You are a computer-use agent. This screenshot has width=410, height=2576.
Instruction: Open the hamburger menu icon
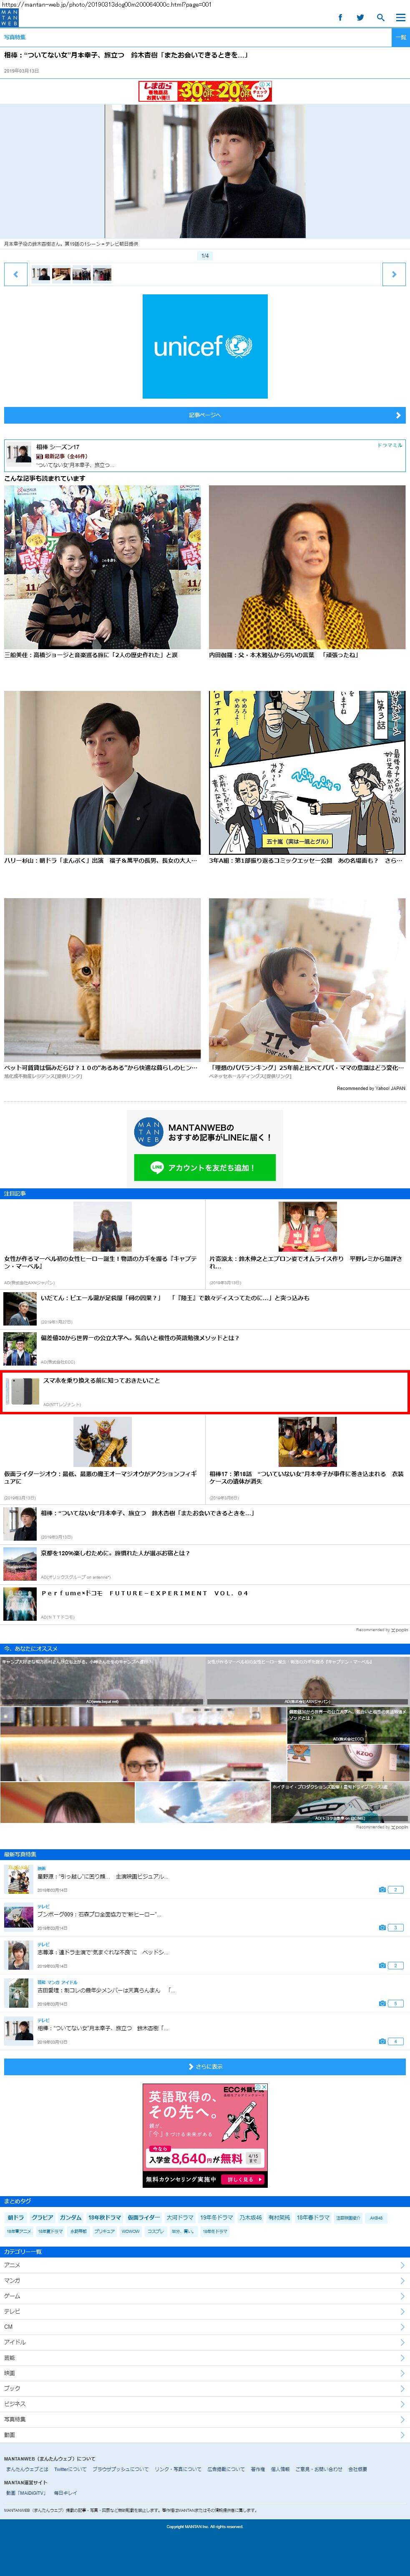click(399, 17)
